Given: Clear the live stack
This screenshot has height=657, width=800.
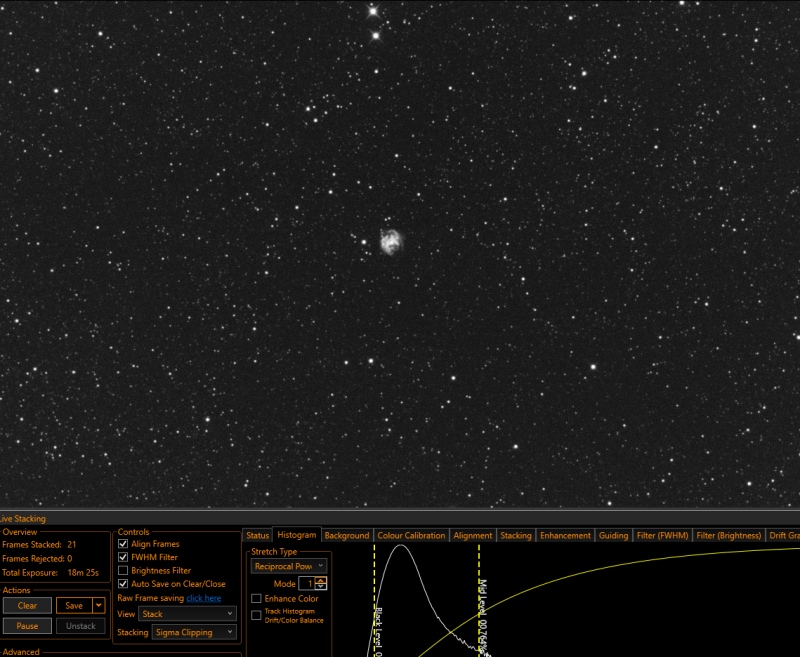Looking at the screenshot, I should pyautogui.click(x=28, y=605).
